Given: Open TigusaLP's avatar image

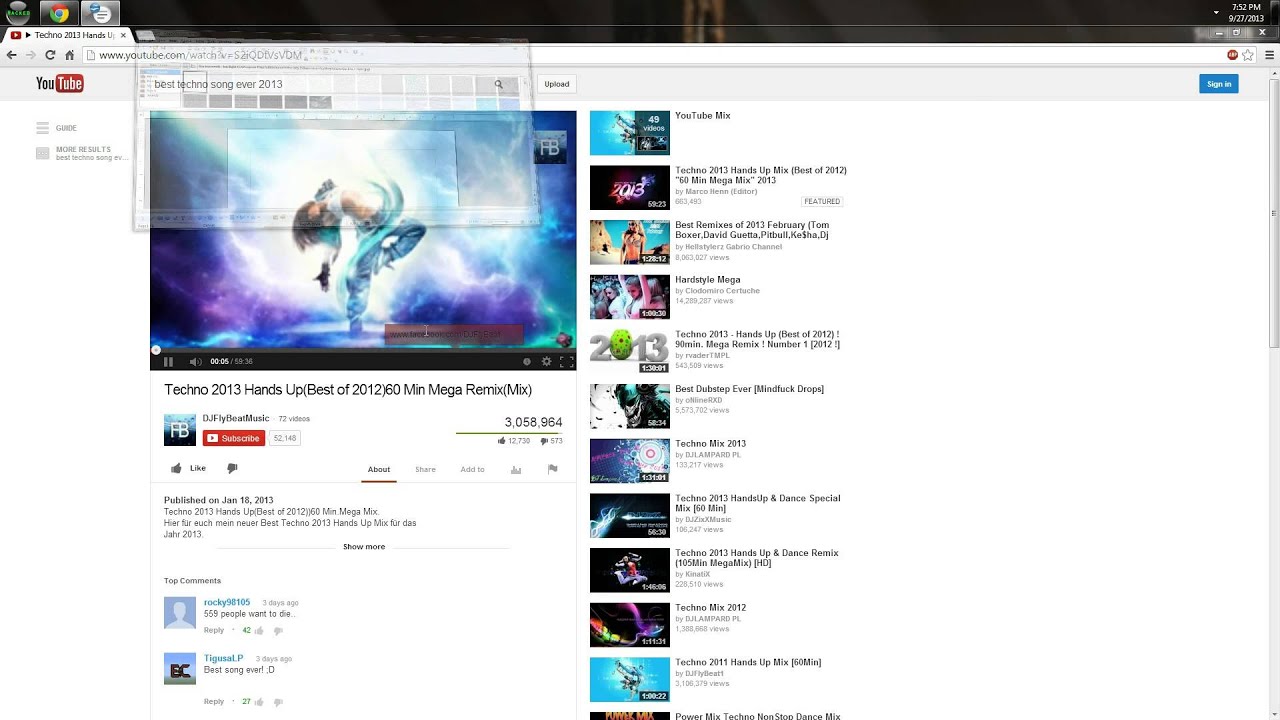Looking at the screenshot, I should pos(180,669).
